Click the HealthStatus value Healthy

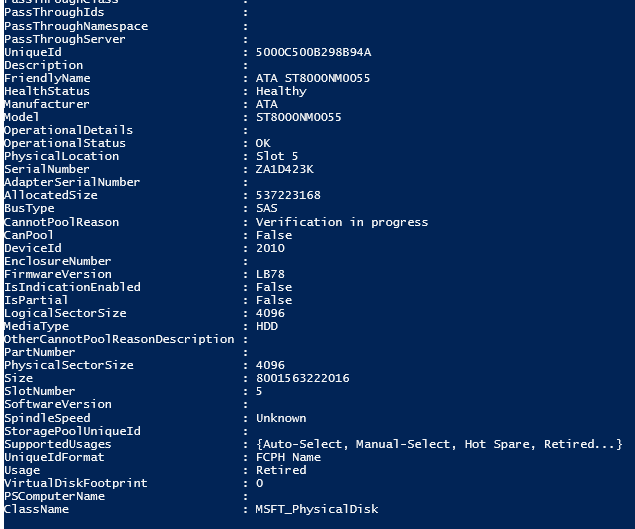pos(281,92)
